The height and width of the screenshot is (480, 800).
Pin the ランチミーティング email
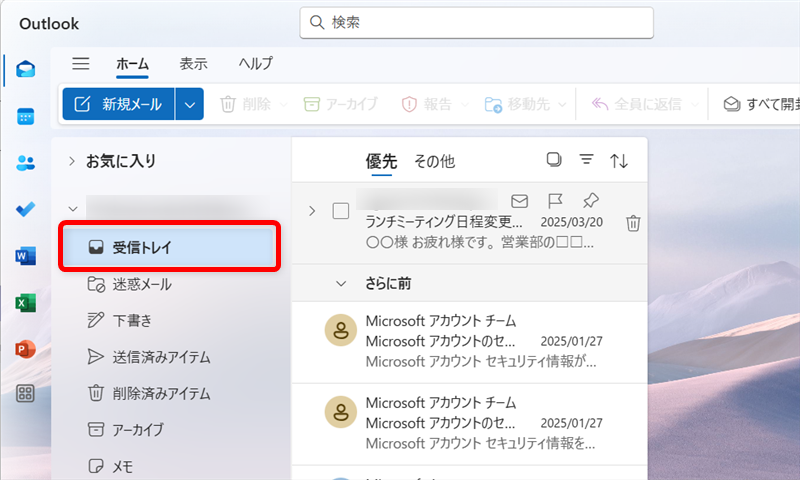(x=590, y=200)
